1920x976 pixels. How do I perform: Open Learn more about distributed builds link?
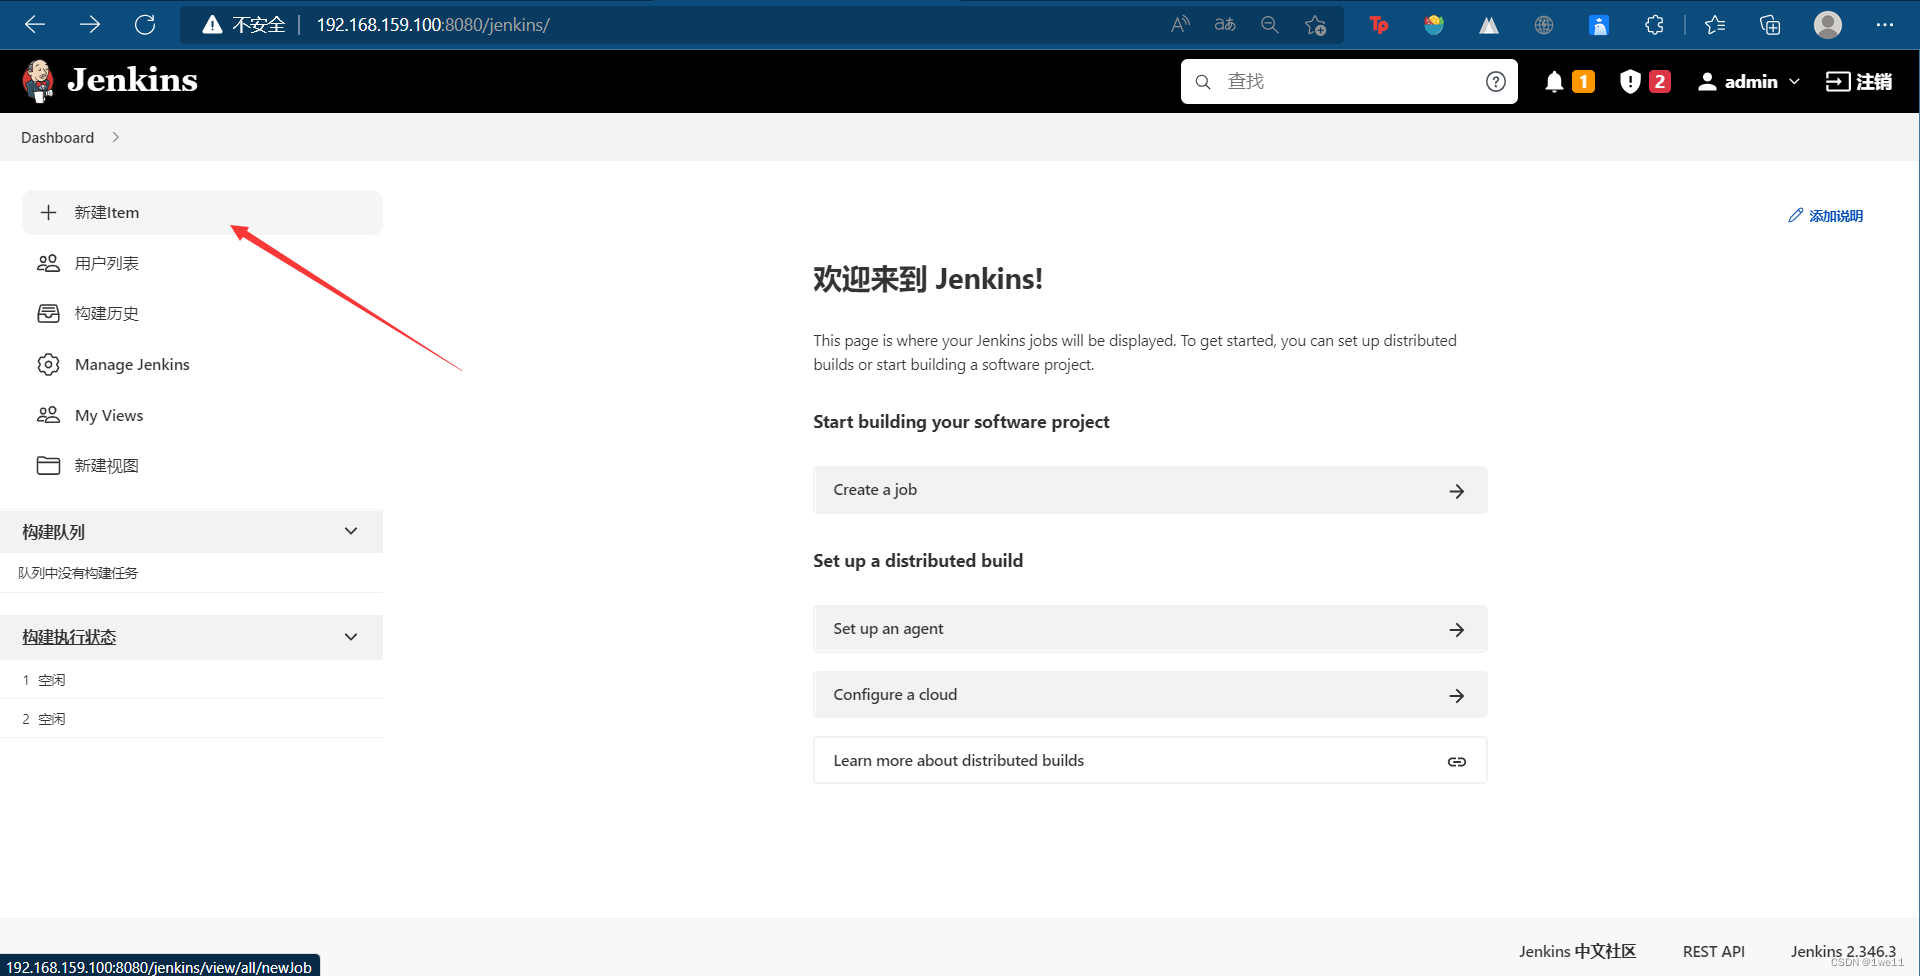(x=1150, y=761)
